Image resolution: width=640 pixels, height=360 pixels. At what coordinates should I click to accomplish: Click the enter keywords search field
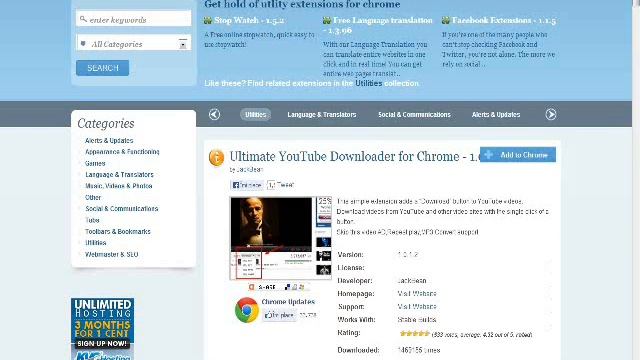coord(133,19)
